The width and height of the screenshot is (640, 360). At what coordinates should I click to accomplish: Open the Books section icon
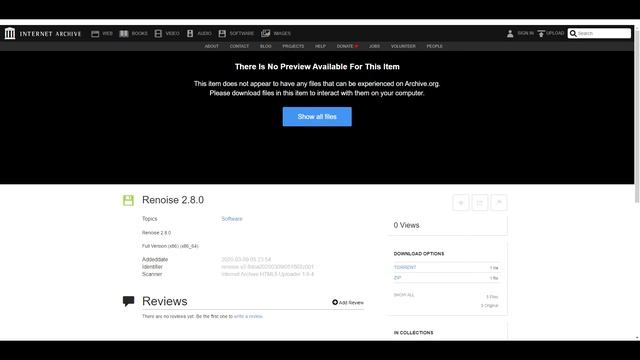[124, 33]
